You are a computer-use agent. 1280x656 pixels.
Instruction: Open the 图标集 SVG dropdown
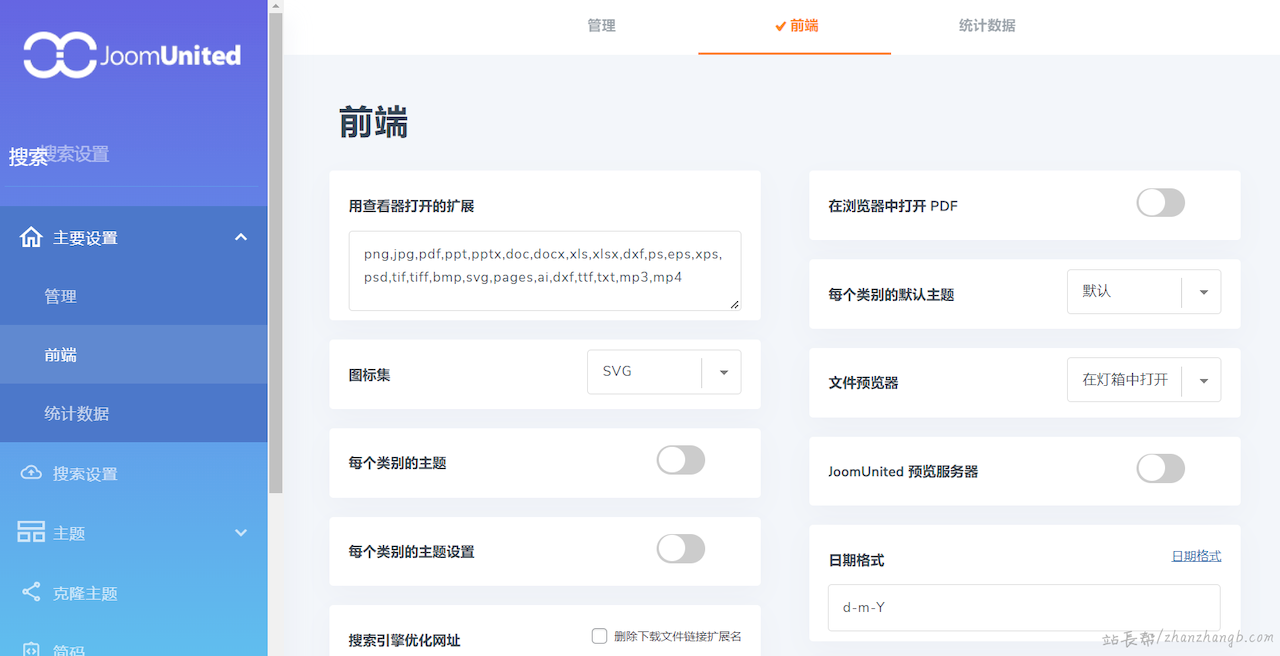(x=664, y=372)
